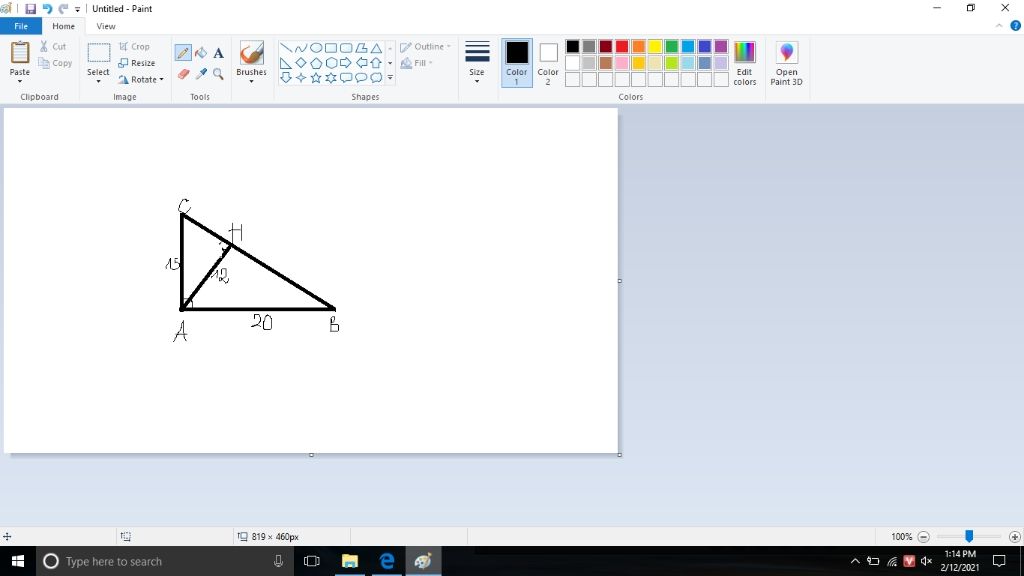Image resolution: width=1024 pixels, height=576 pixels.
Task: Open Paint Help with the question mark icon
Action: pyautogui.click(x=1016, y=26)
